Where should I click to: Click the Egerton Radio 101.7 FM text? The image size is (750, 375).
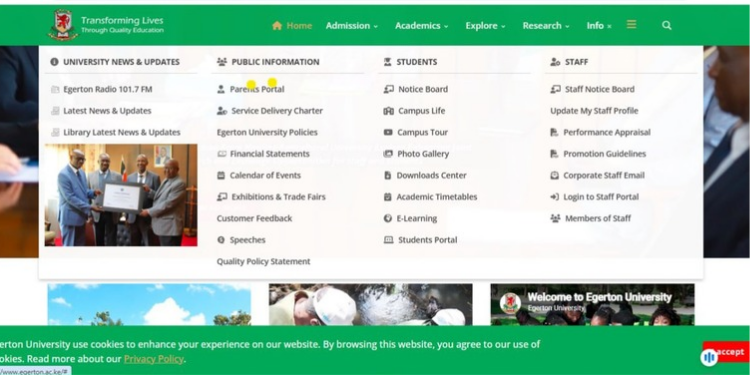(x=108, y=89)
